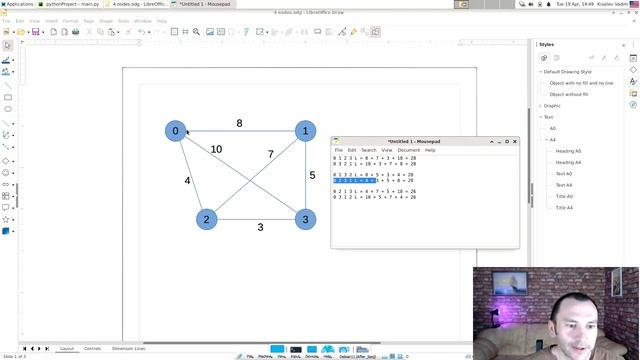Pick the Fill Color tool
This screenshot has width=640, height=360.
tap(6, 72)
